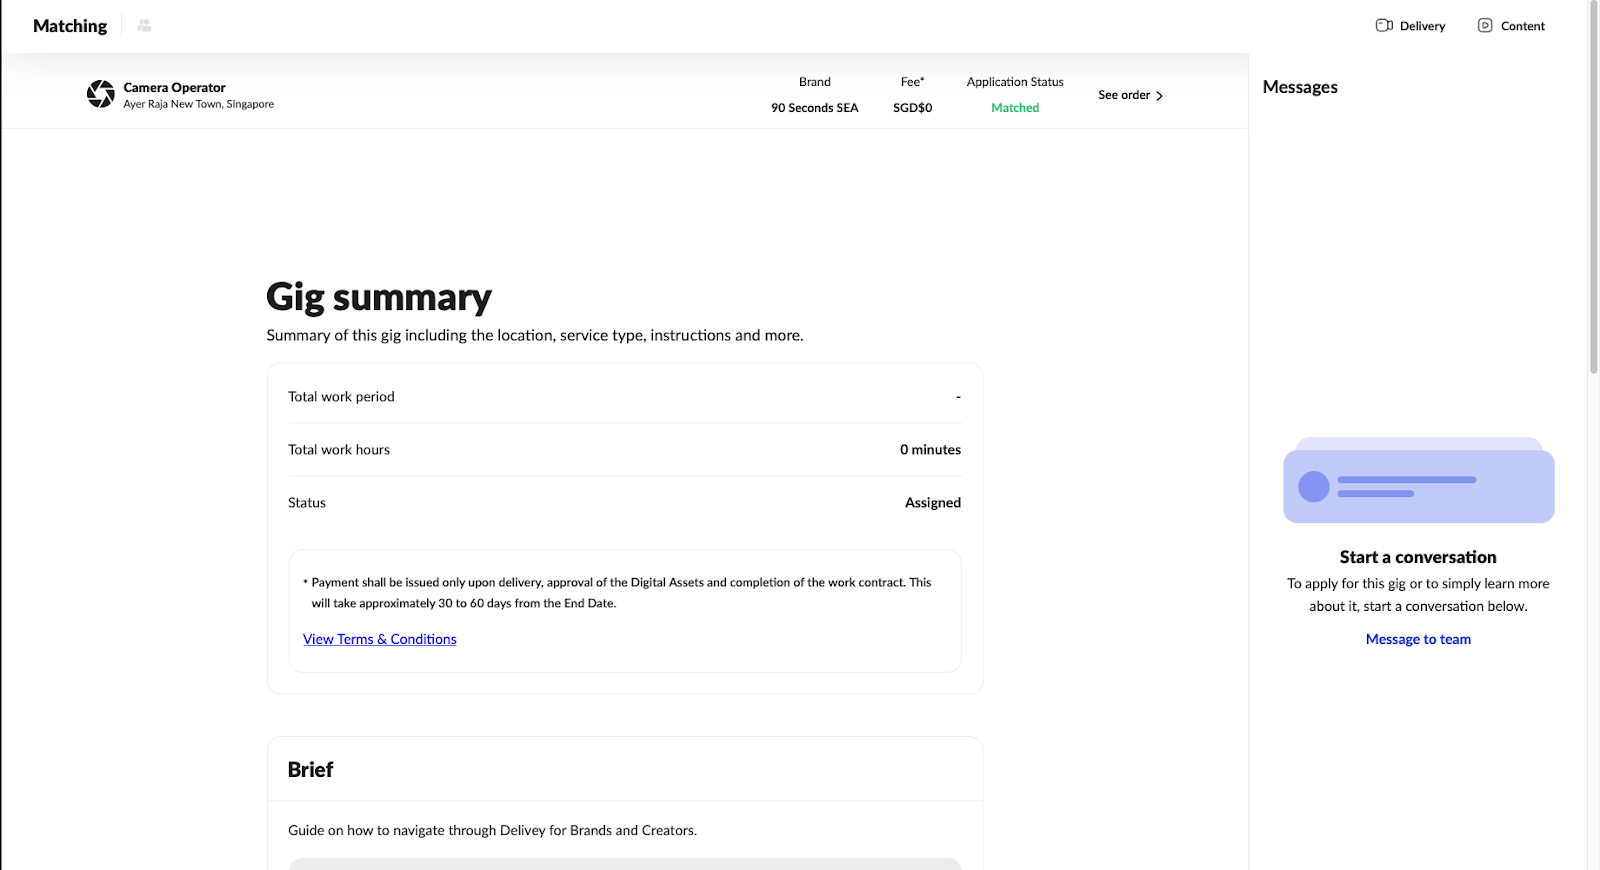Click the chat bubble illustration in Messages
Image resolution: width=1600 pixels, height=870 pixels.
pos(1418,481)
